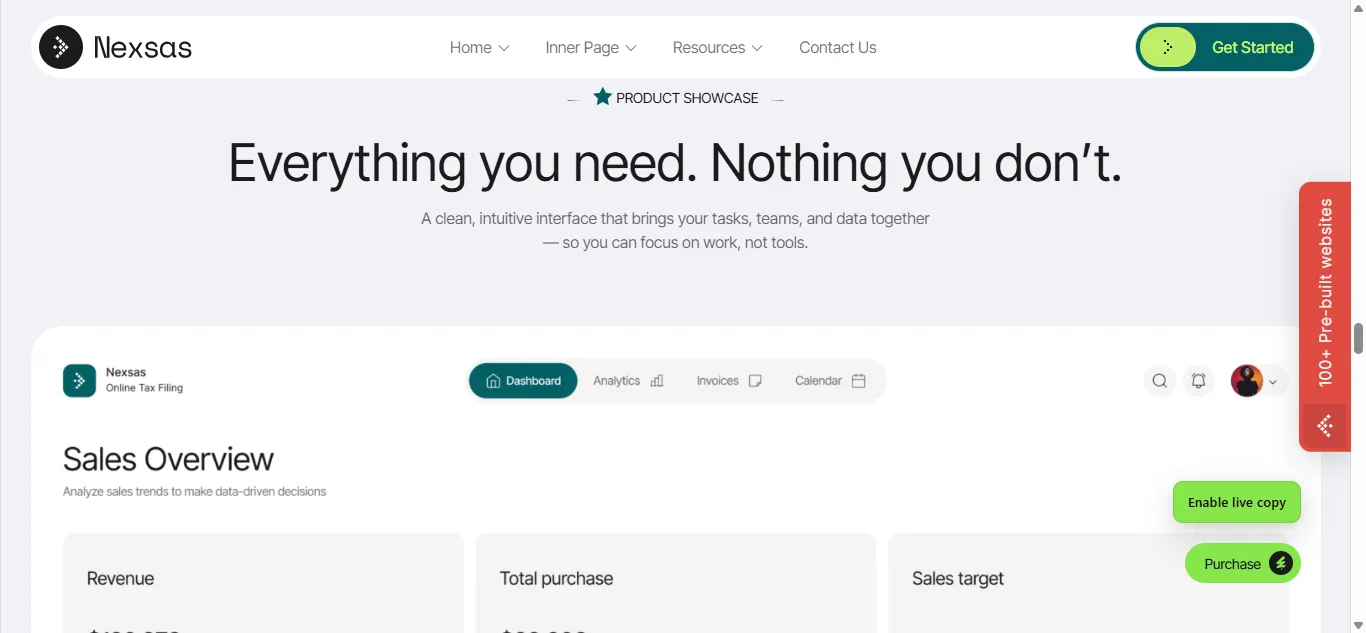This screenshot has height=633, width=1366.
Task: Open the Contact Us page
Action: click(838, 48)
